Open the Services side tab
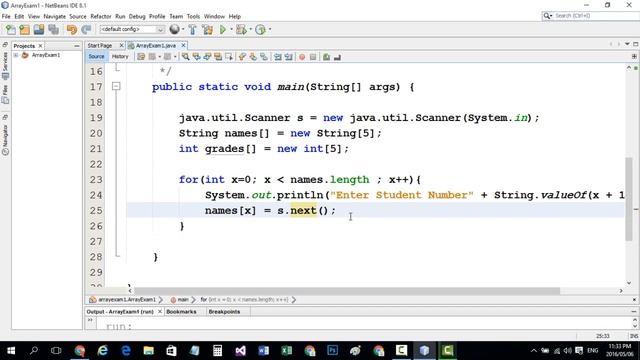Viewport: 640px width, 360px height. tap(5, 66)
